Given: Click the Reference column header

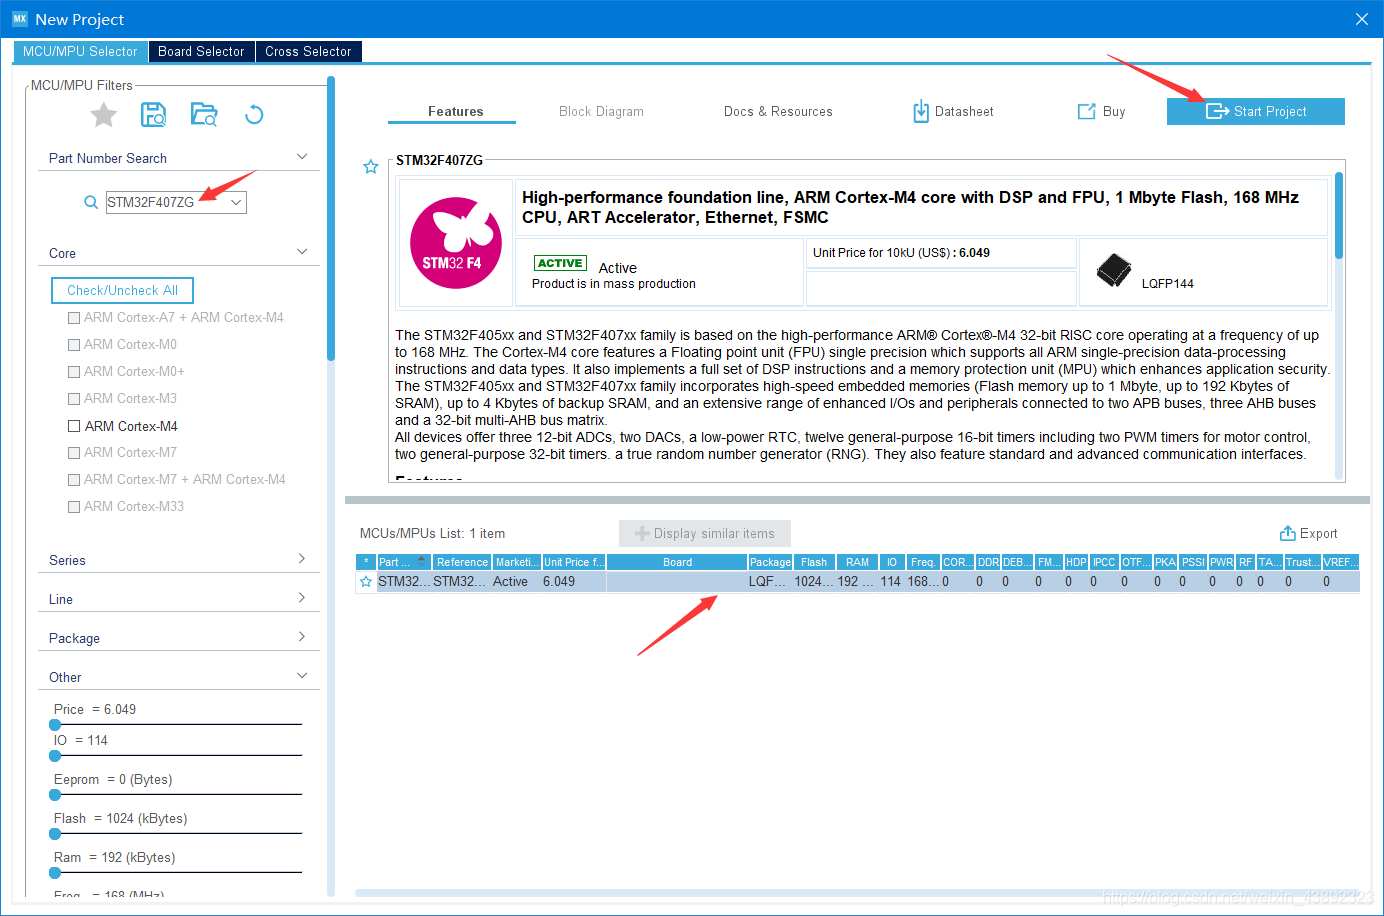Looking at the screenshot, I should point(461,562).
